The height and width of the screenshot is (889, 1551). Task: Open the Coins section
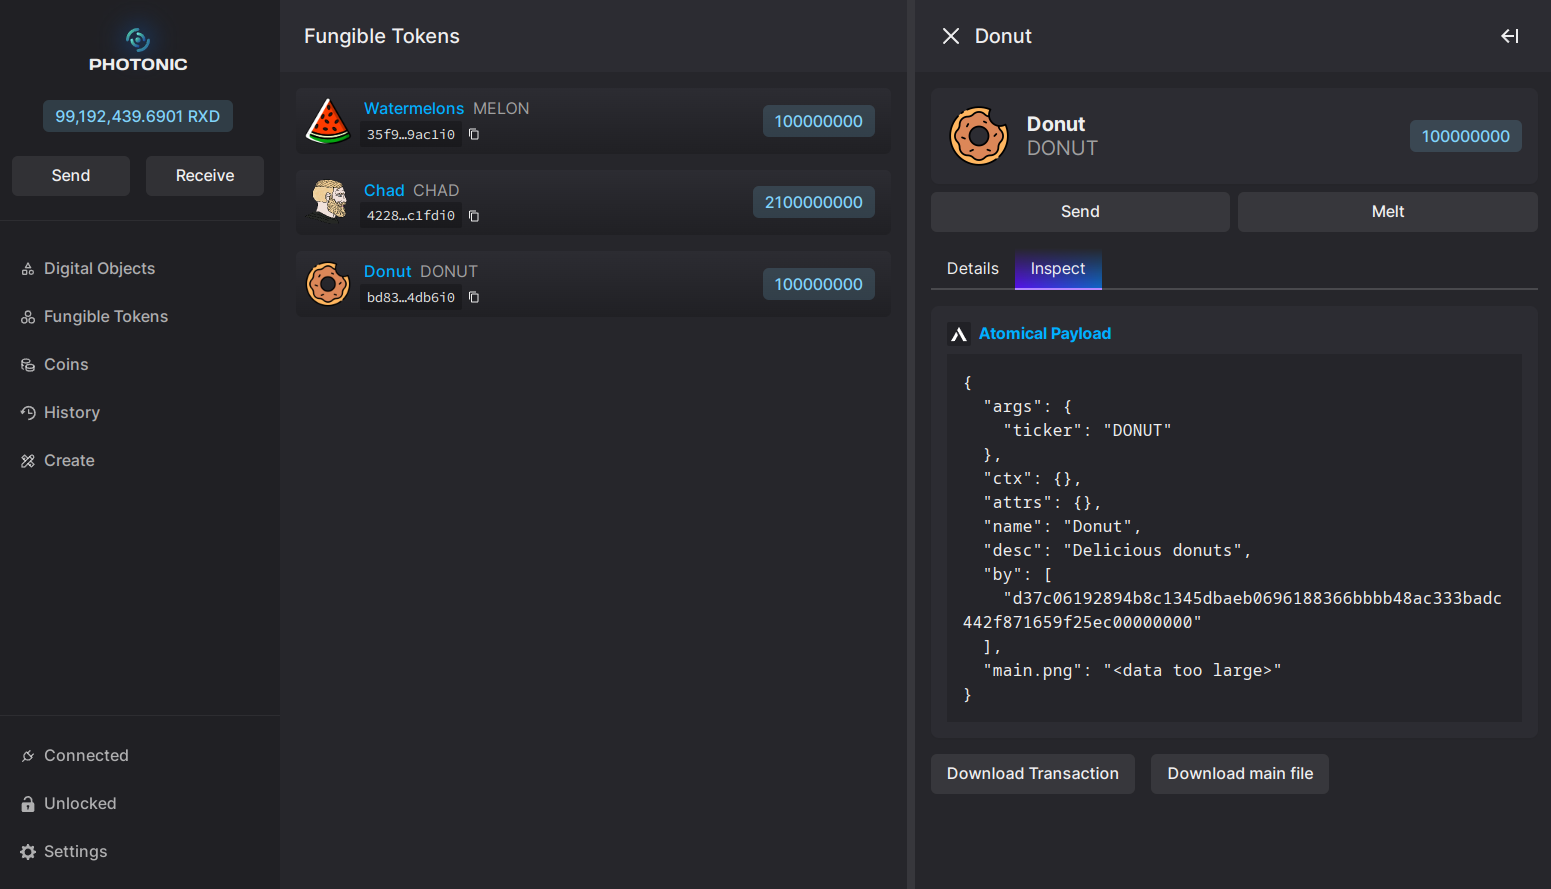click(x=66, y=365)
